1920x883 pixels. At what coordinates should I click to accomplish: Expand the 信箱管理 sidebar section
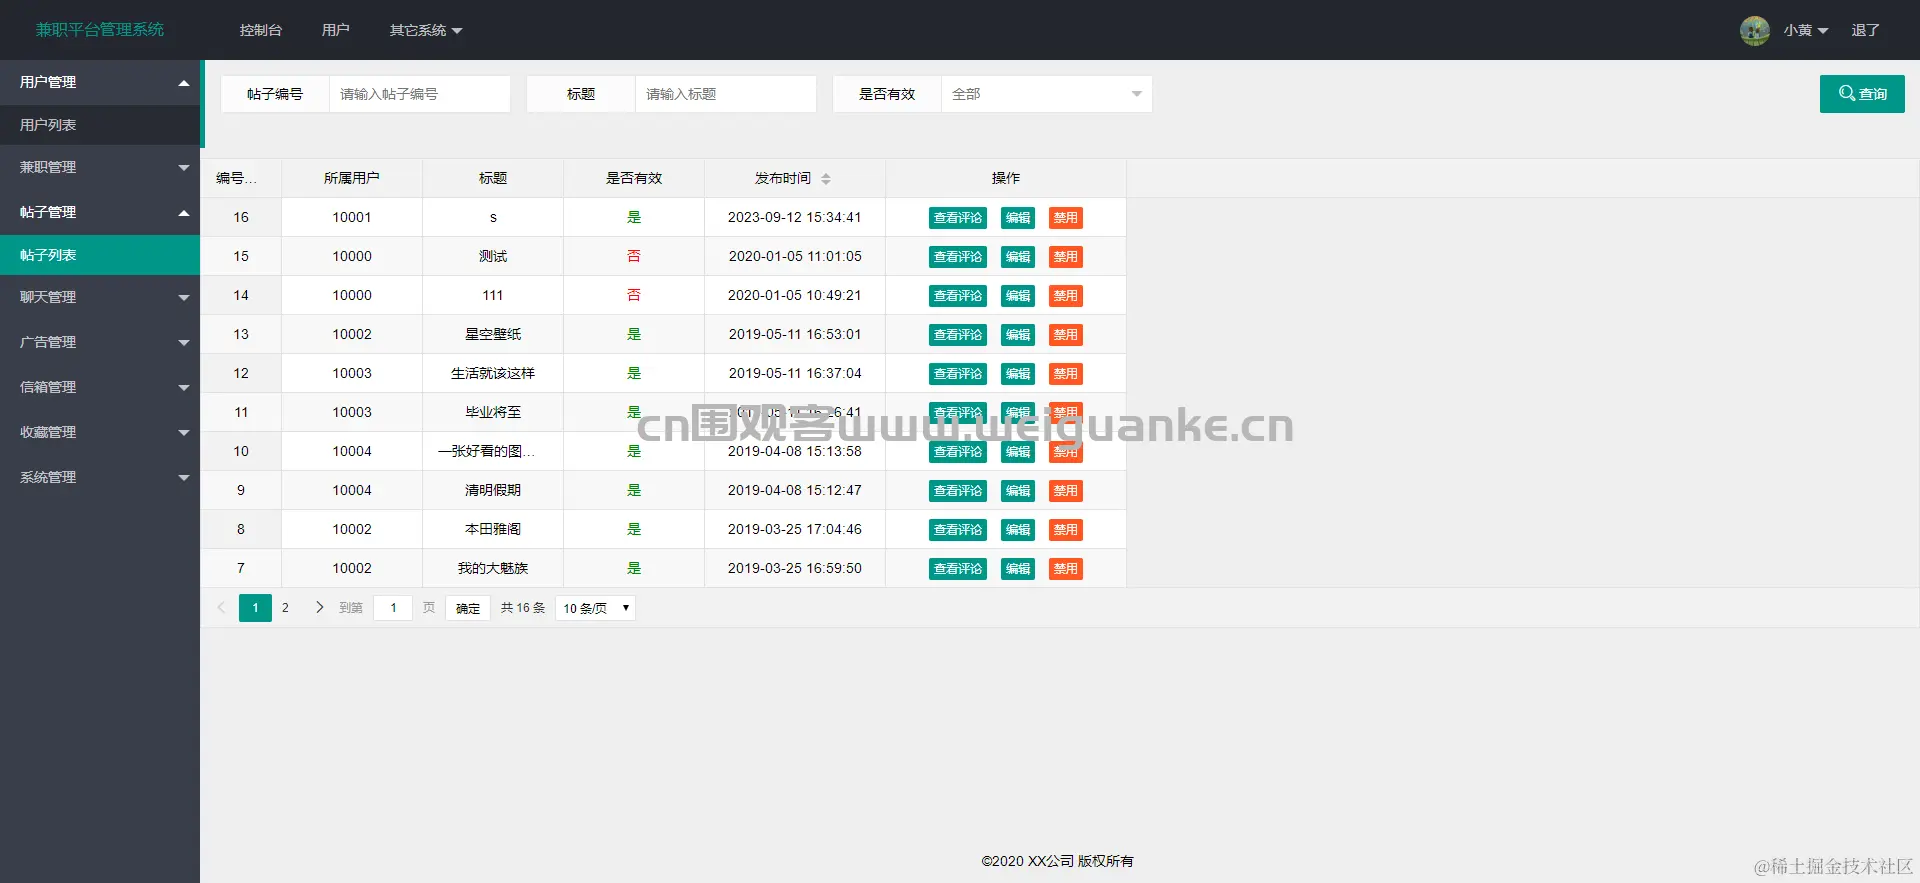coord(100,387)
